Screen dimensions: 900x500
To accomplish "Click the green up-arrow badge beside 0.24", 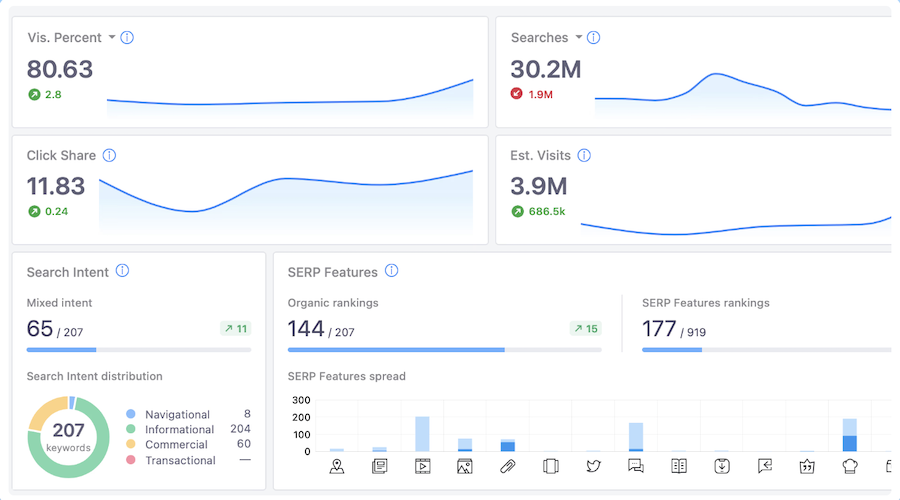I will coord(34,211).
